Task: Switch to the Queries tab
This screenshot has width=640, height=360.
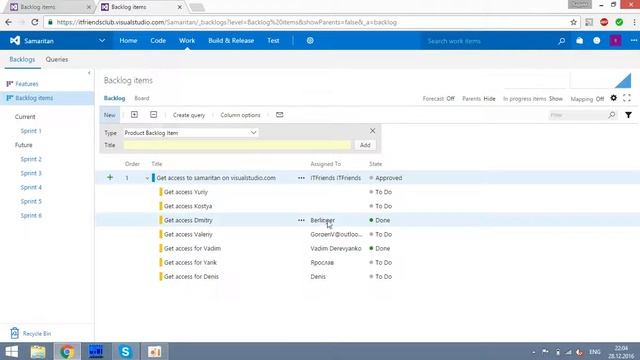Action: [57, 59]
